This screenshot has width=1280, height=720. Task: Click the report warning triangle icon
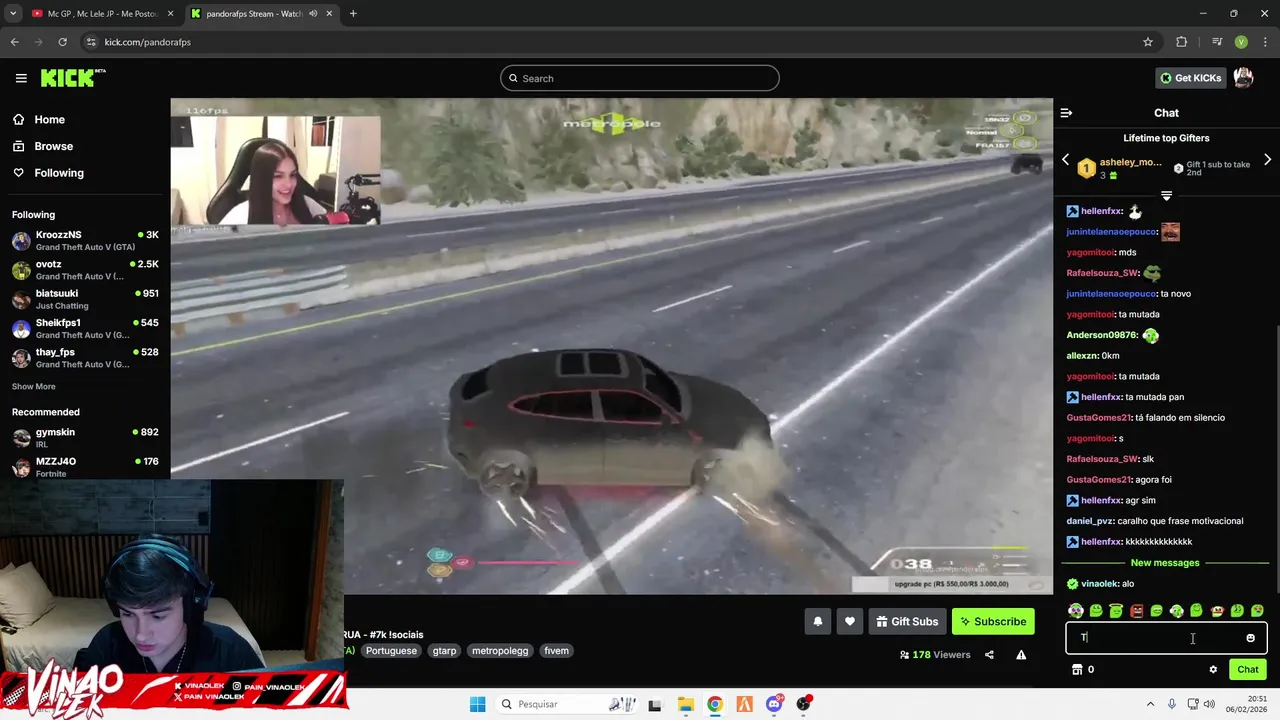[x=1021, y=655]
